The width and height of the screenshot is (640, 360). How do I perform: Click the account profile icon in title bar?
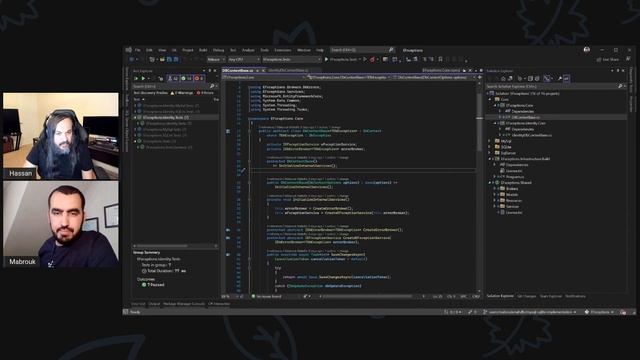pyautogui.click(x=587, y=50)
